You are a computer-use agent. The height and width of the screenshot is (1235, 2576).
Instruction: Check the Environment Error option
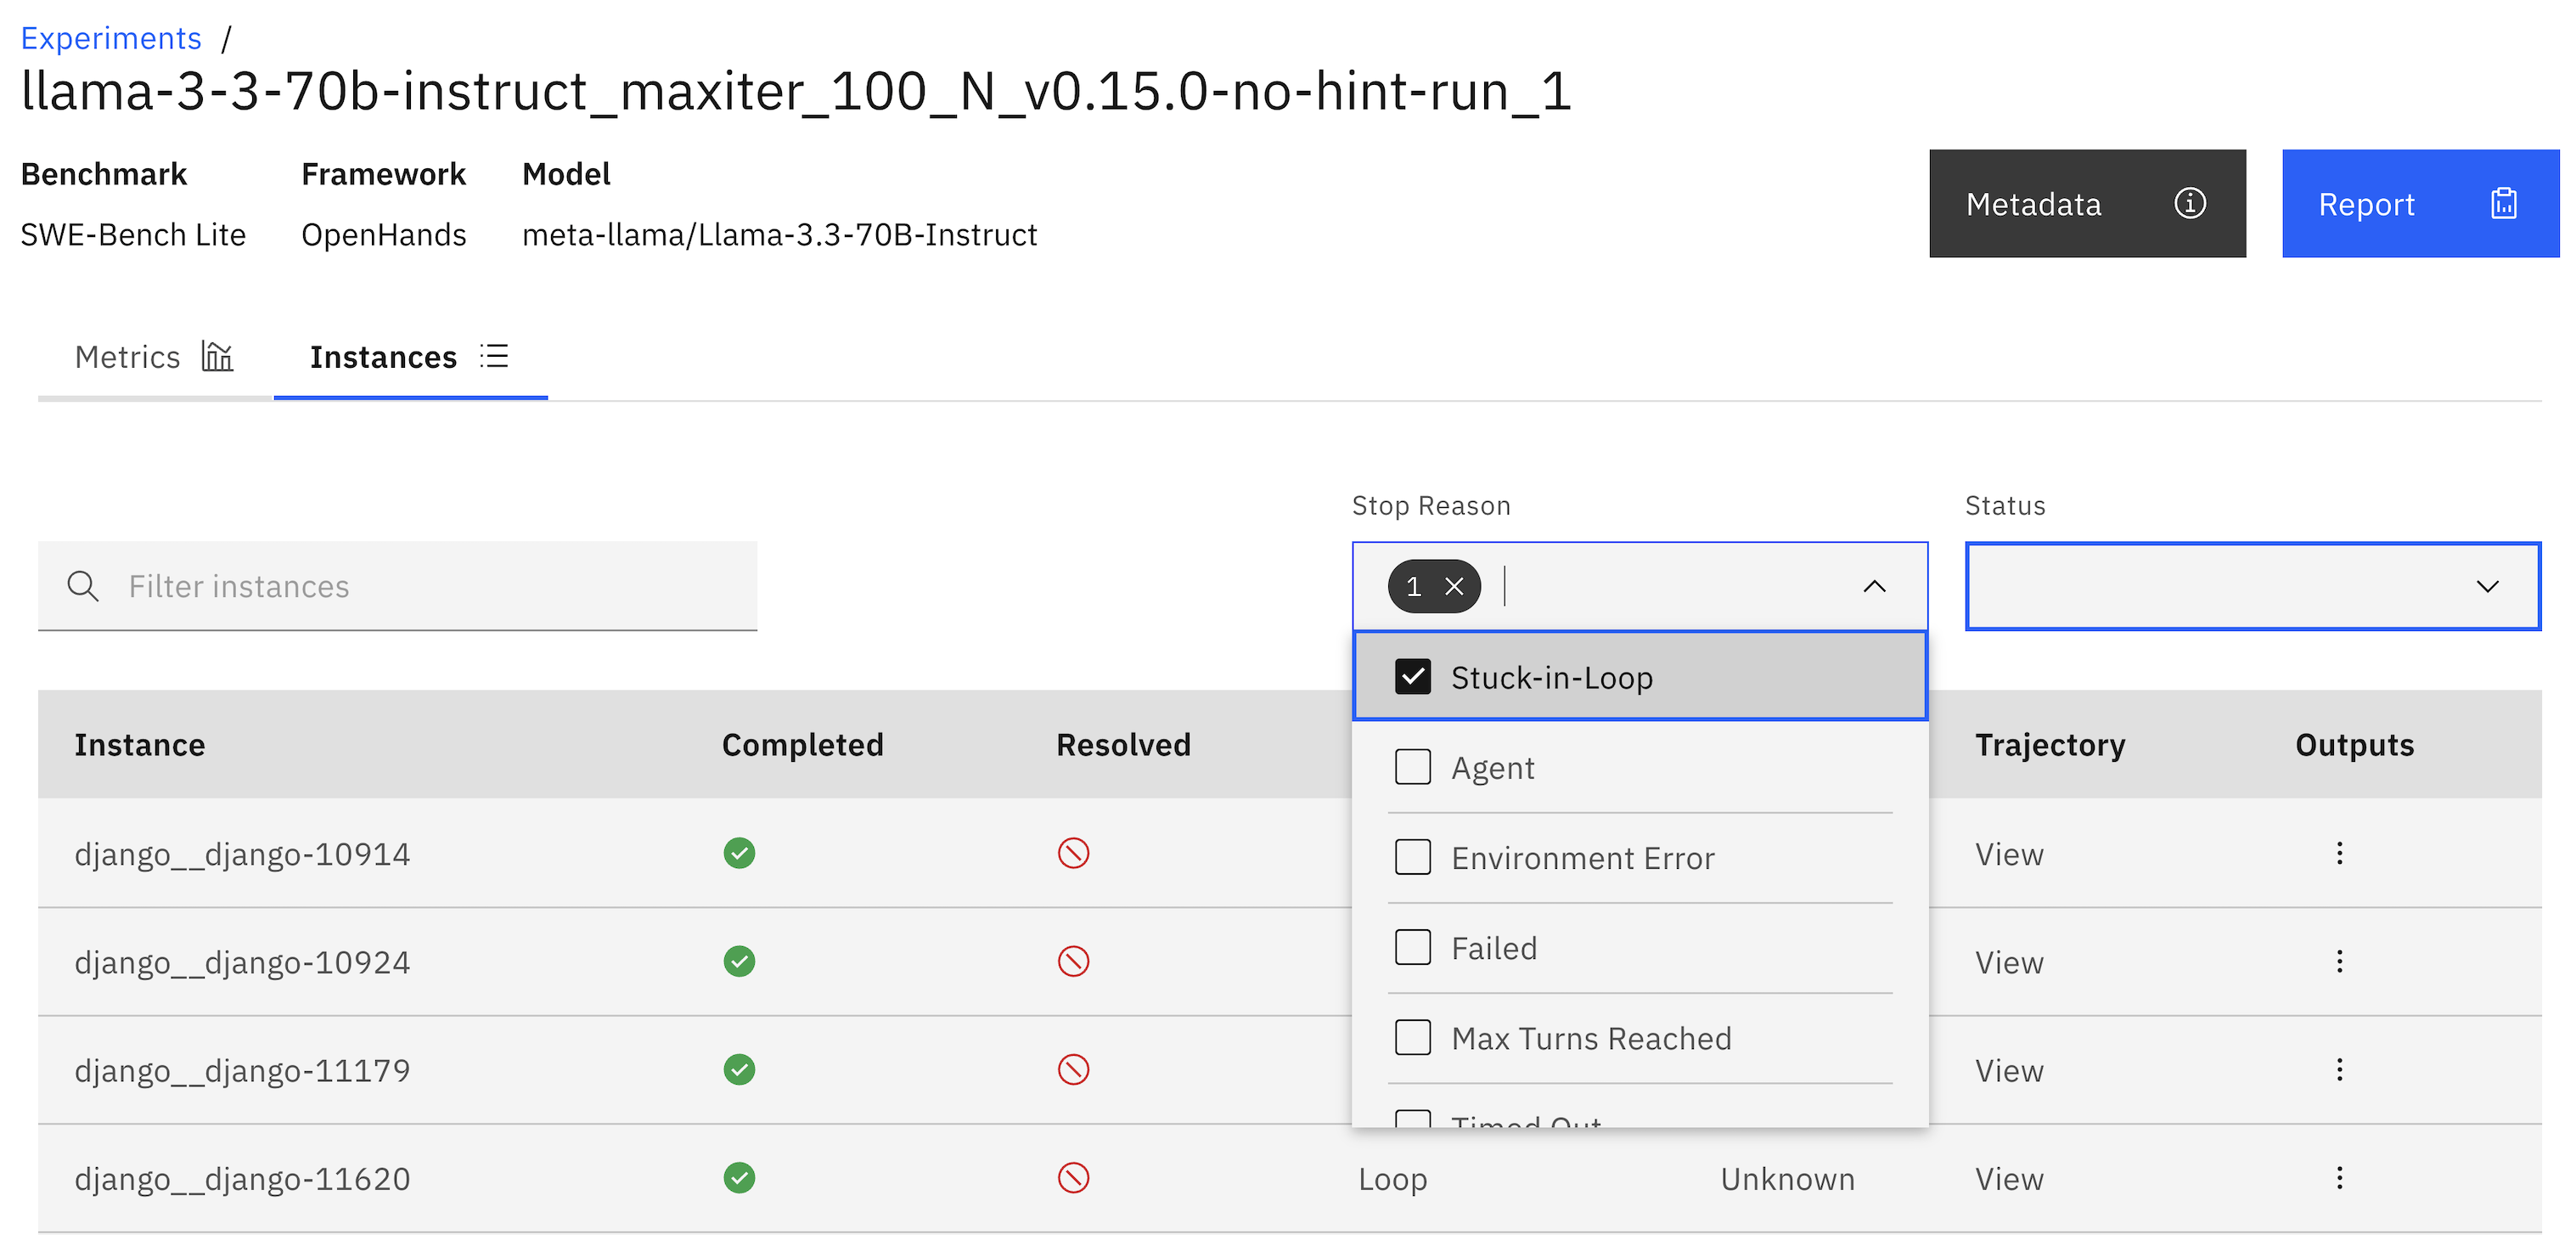click(x=1412, y=857)
